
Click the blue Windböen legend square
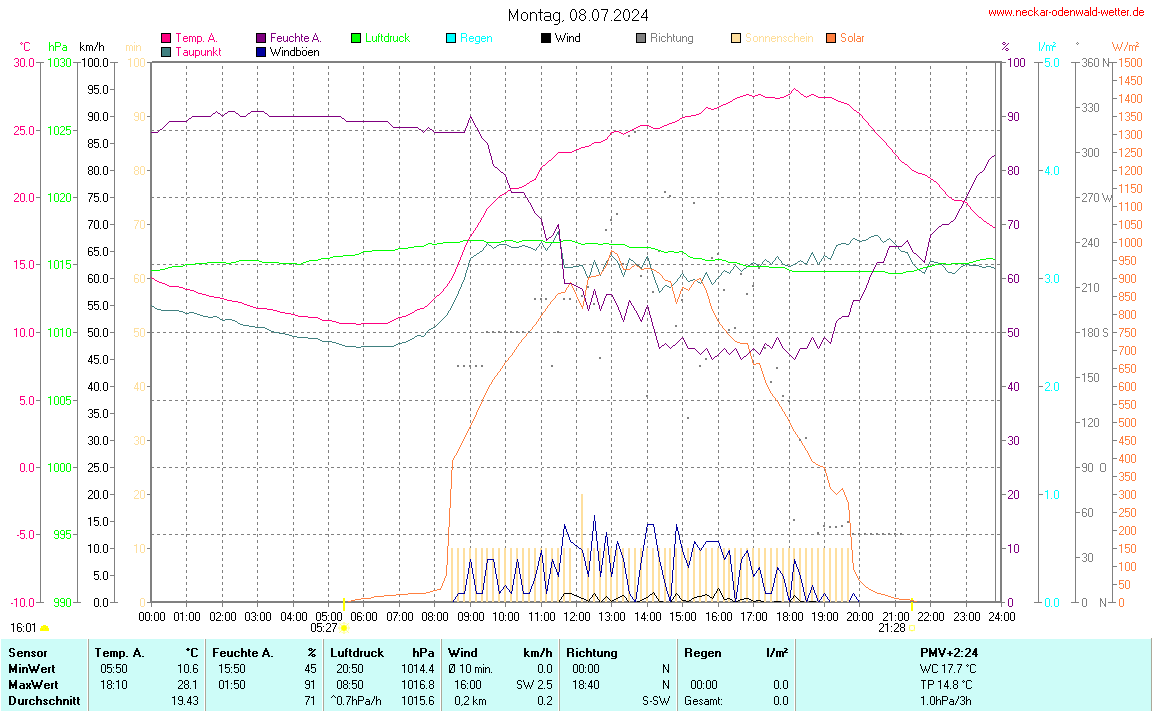[261, 51]
